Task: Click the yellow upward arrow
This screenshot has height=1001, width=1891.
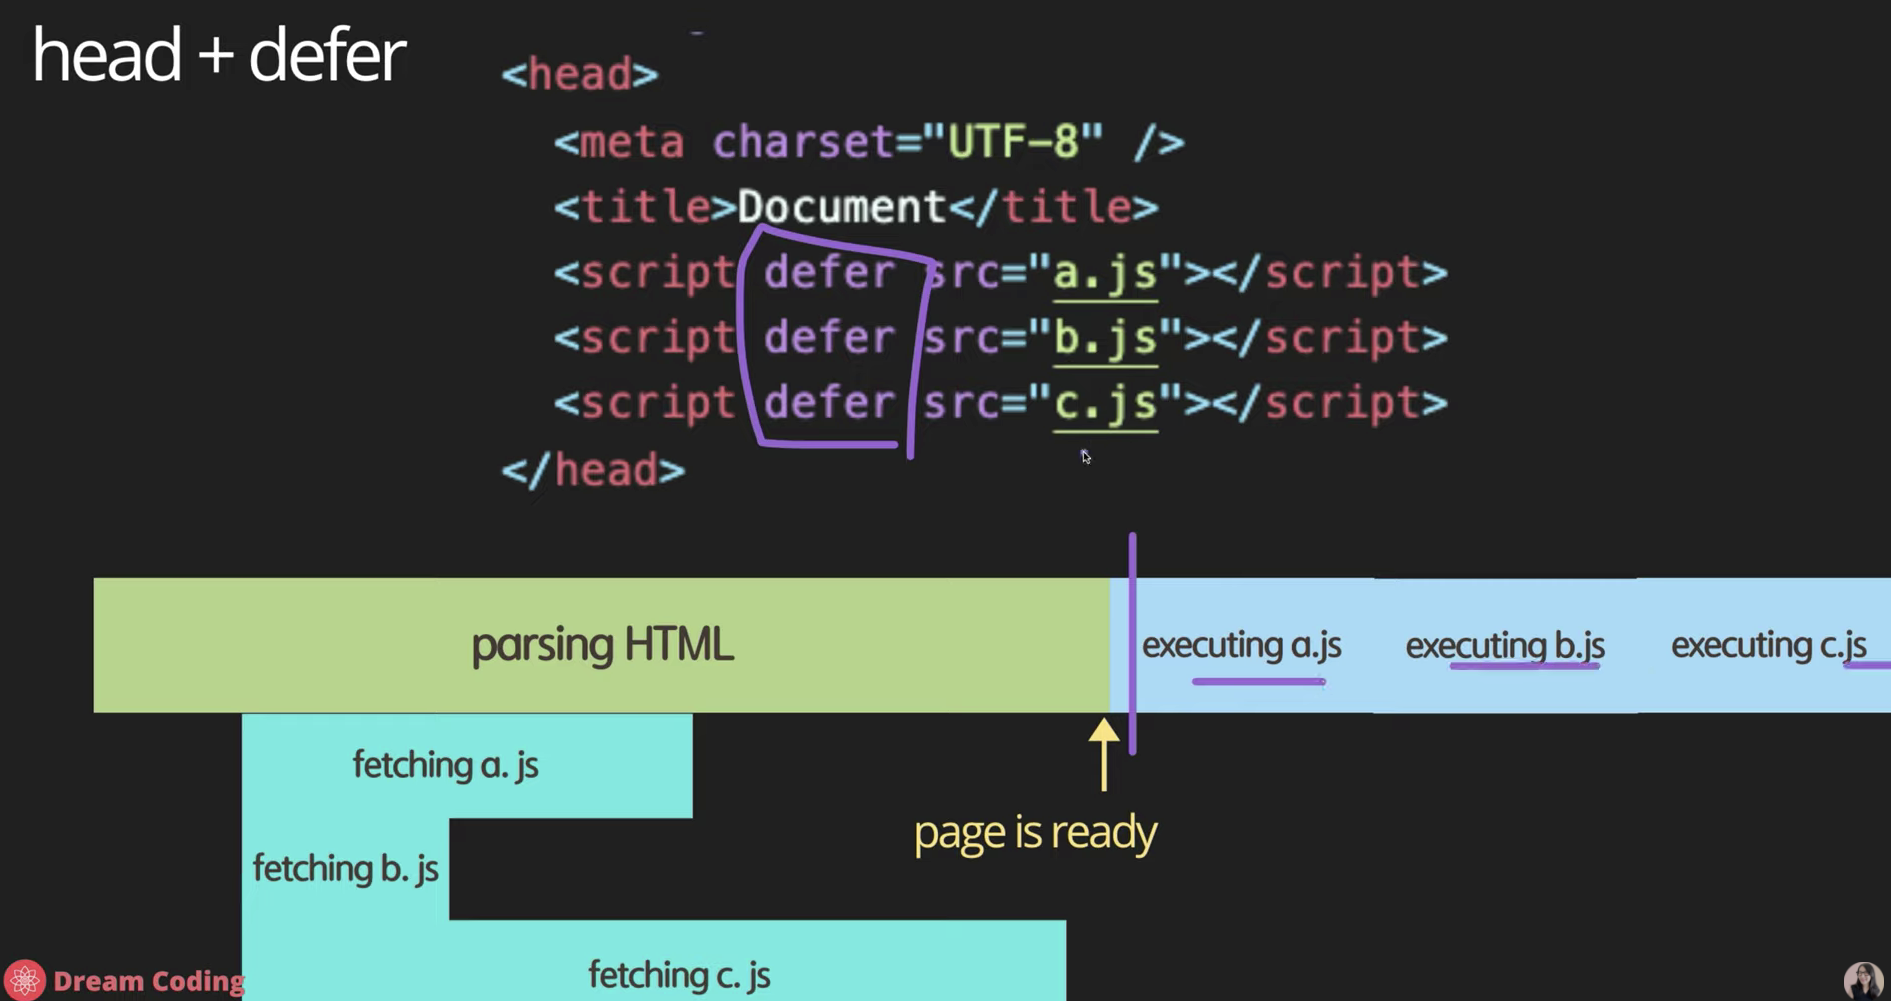Action: coord(1104,753)
